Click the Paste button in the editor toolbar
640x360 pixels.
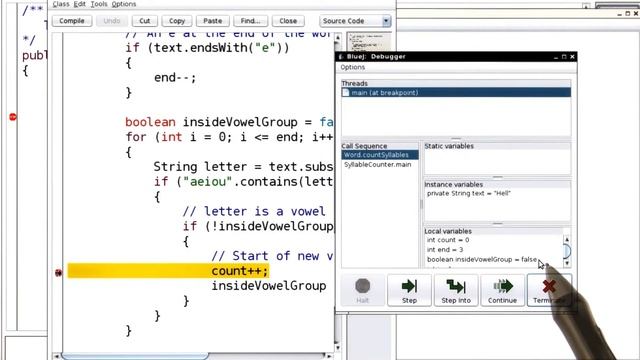click(x=213, y=21)
